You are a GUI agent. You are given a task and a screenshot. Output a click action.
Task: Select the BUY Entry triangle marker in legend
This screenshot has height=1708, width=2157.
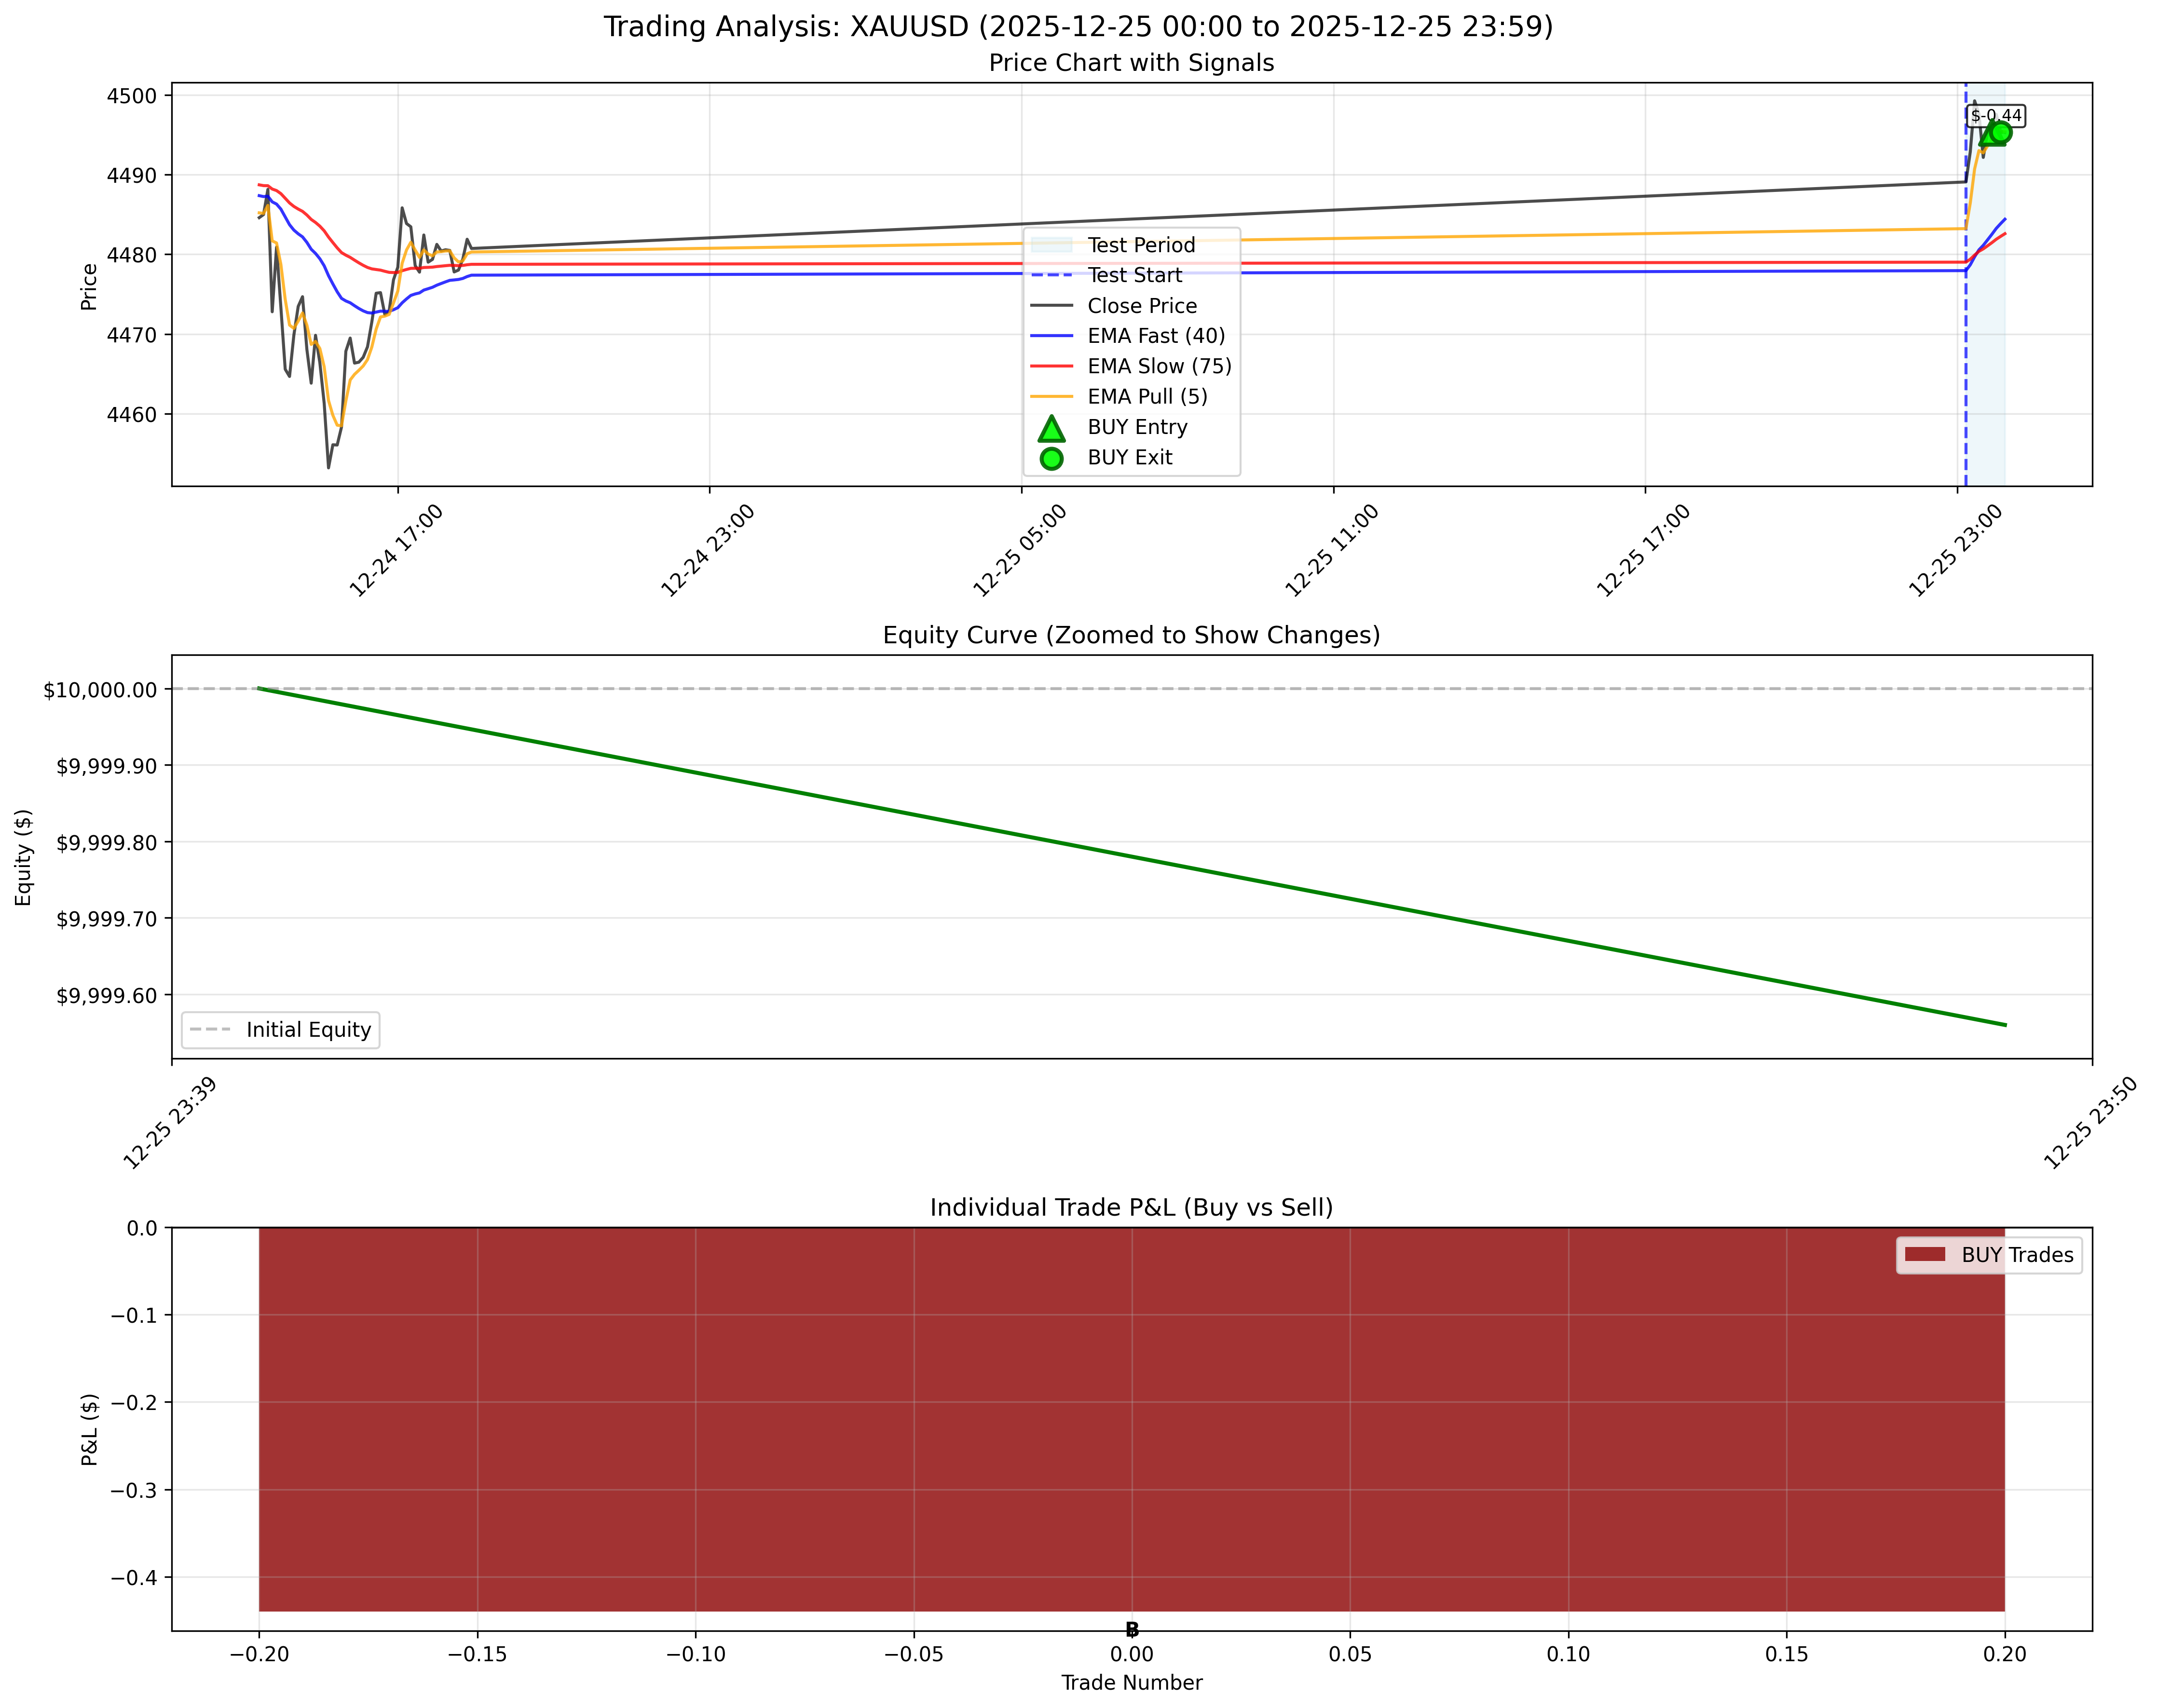(1052, 430)
